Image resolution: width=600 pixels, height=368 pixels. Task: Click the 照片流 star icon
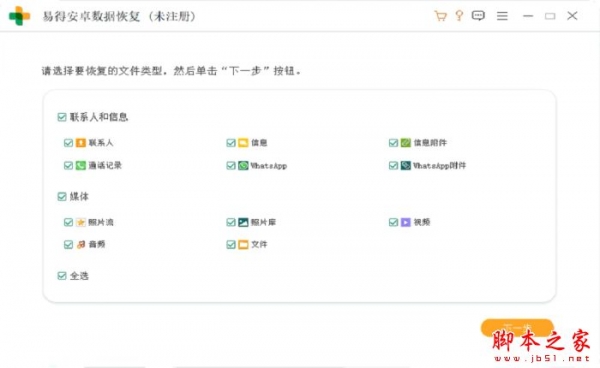(x=80, y=222)
